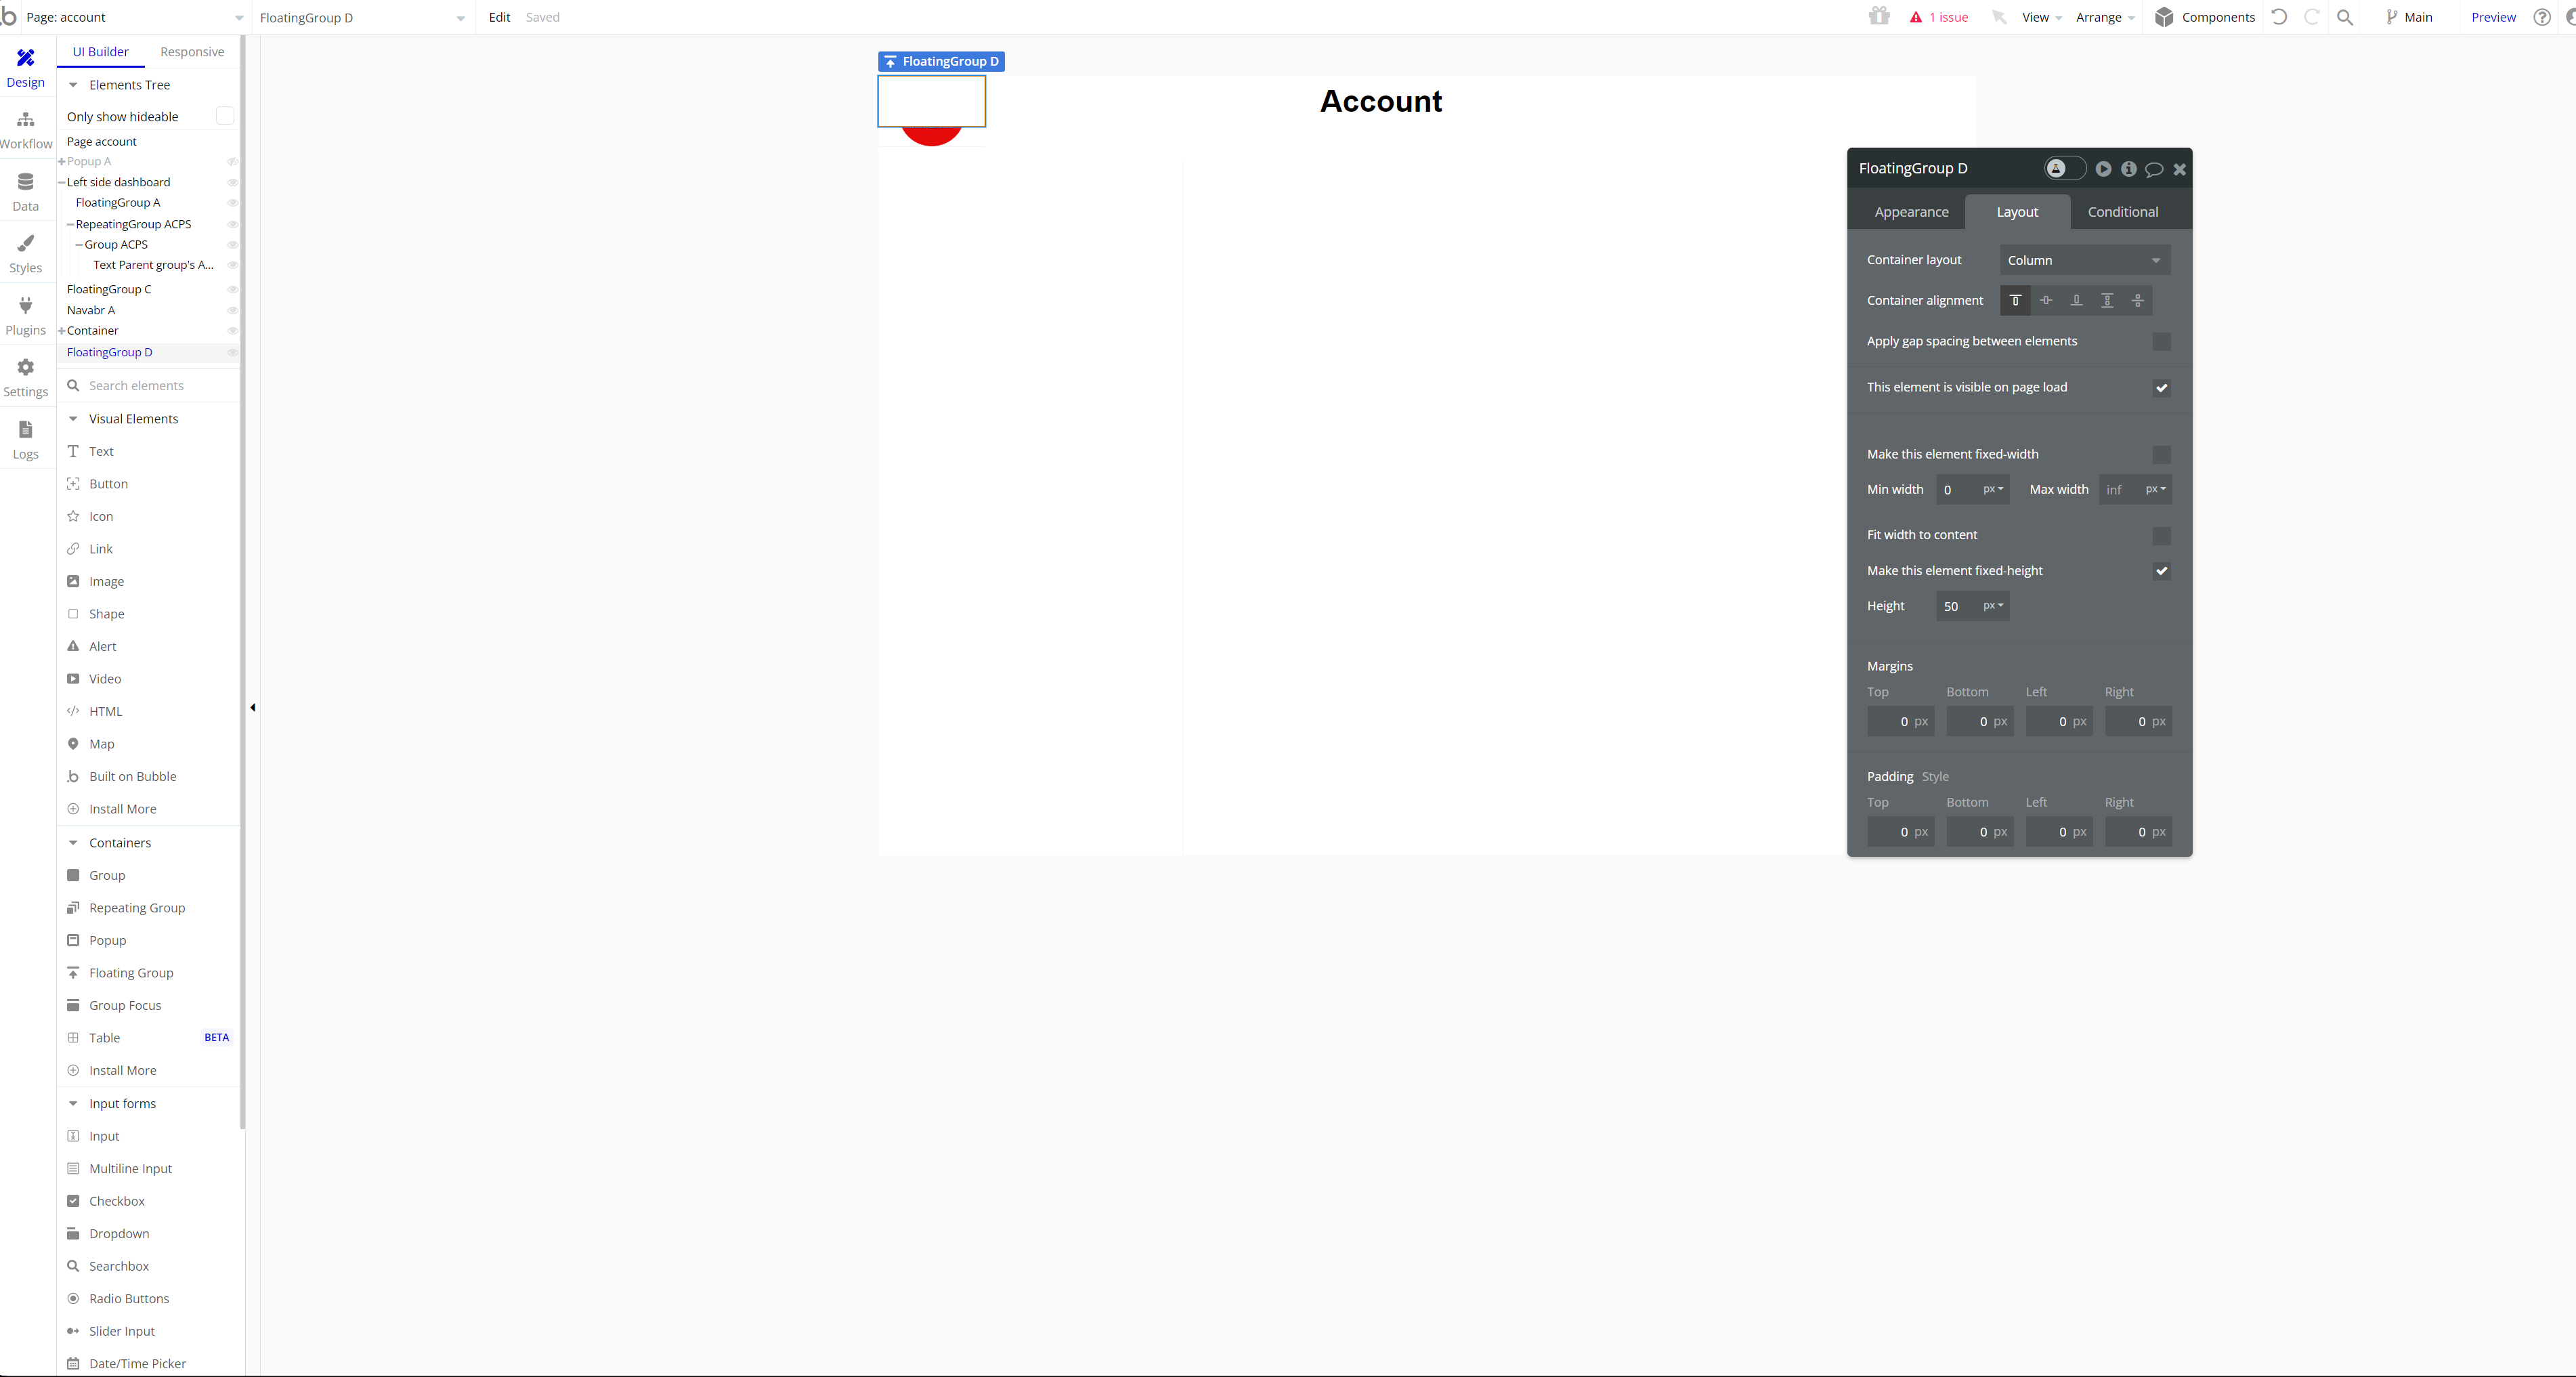Toggle Only show hideable checkbox
The height and width of the screenshot is (1377, 2576).
(225, 117)
